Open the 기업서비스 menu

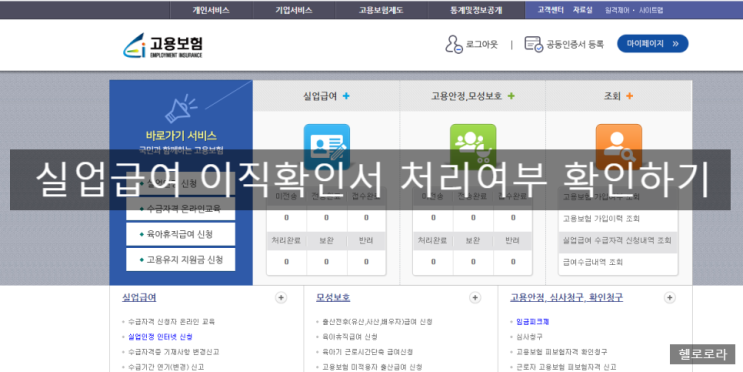pyautogui.click(x=294, y=10)
